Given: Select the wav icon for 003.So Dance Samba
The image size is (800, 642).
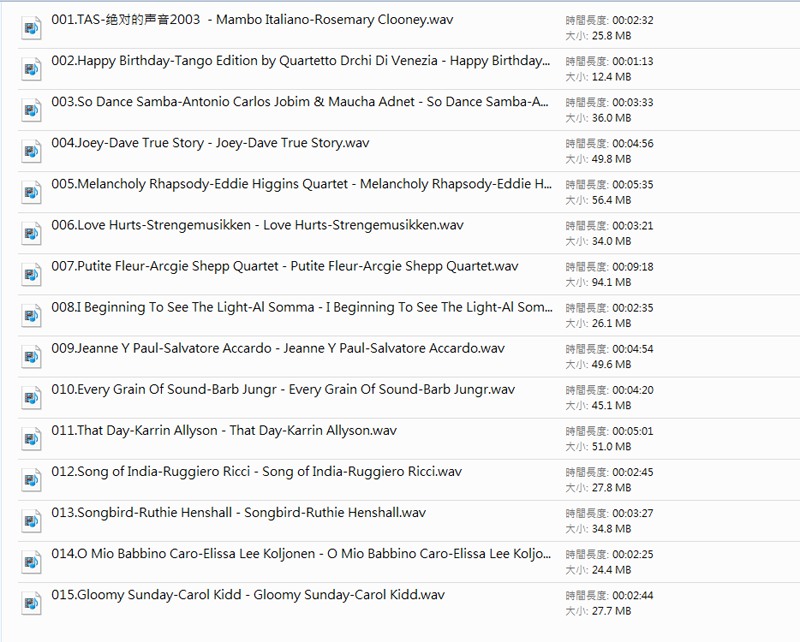Looking at the screenshot, I should pyautogui.click(x=31, y=110).
